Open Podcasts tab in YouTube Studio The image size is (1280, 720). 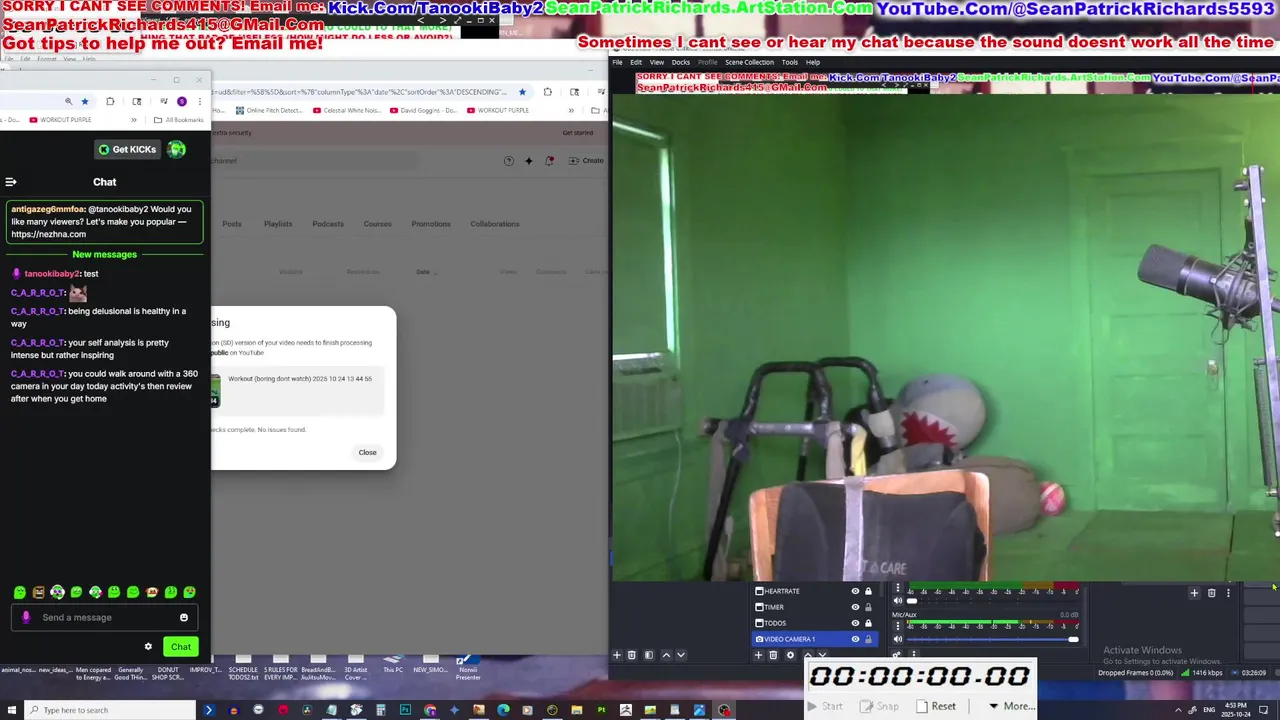[328, 224]
